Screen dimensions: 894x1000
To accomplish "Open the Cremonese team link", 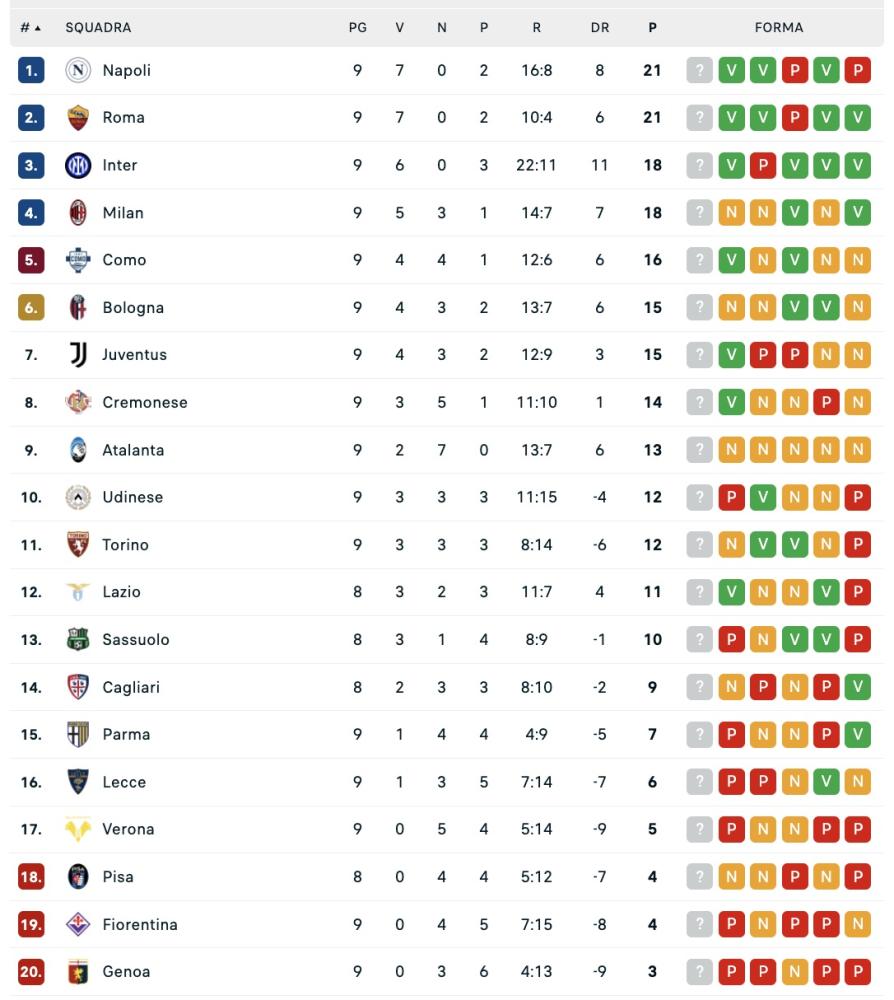I will 145,402.
